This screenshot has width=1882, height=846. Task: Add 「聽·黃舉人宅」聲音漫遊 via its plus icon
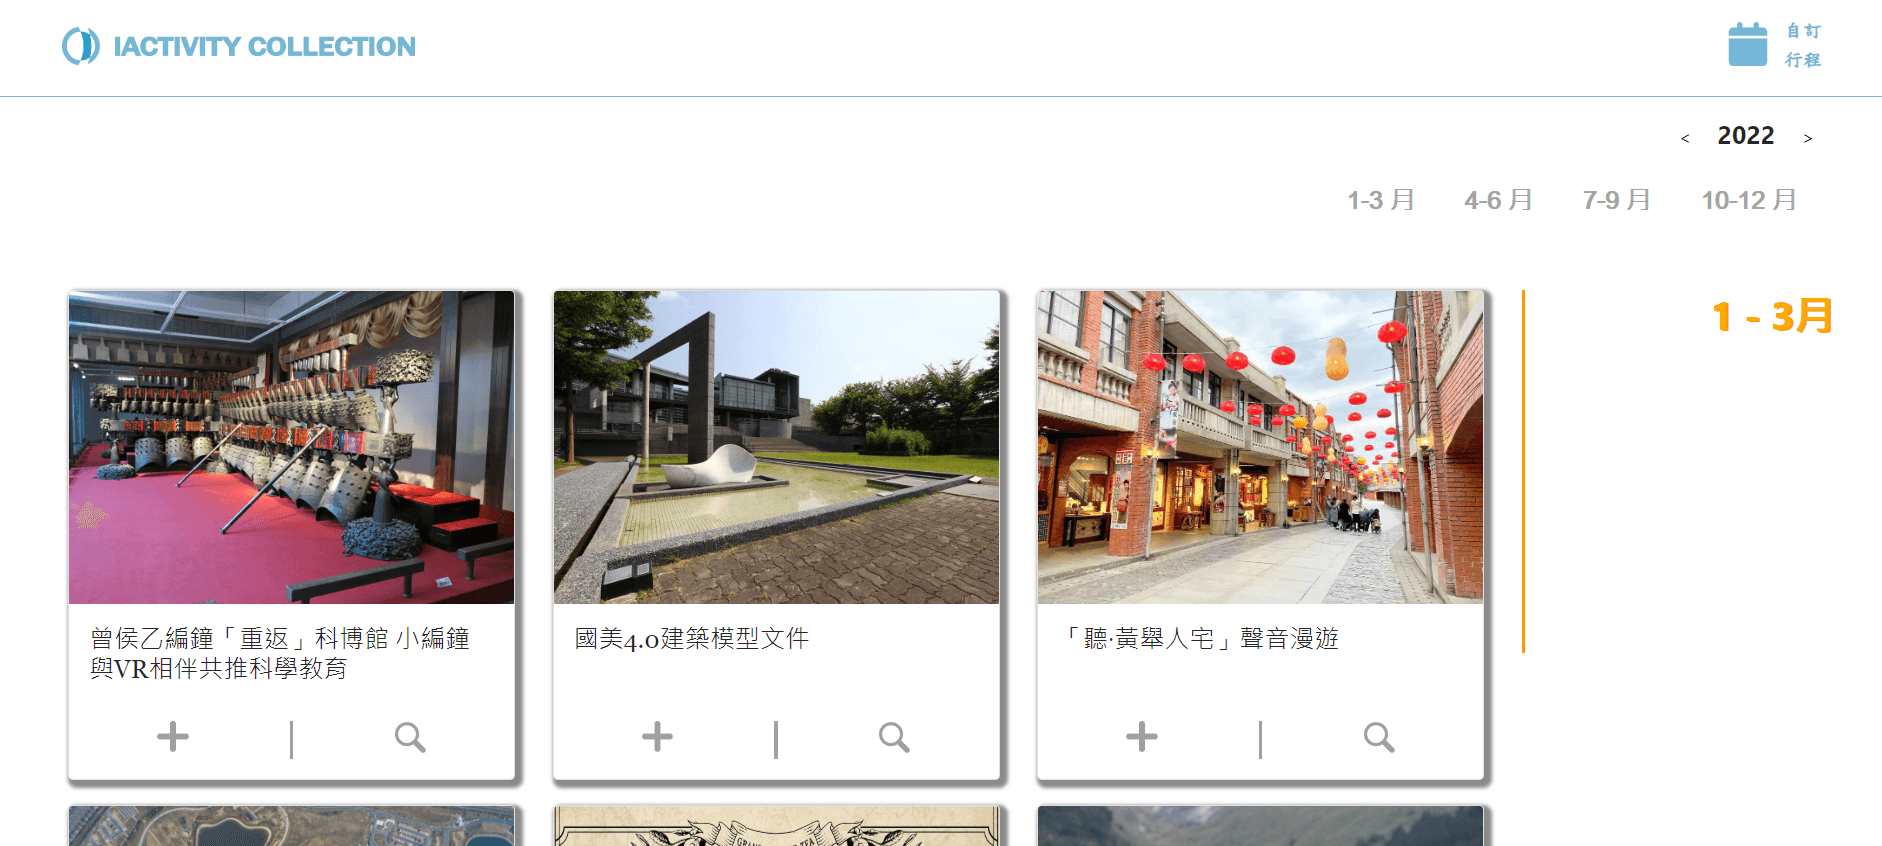[x=1141, y=737]
